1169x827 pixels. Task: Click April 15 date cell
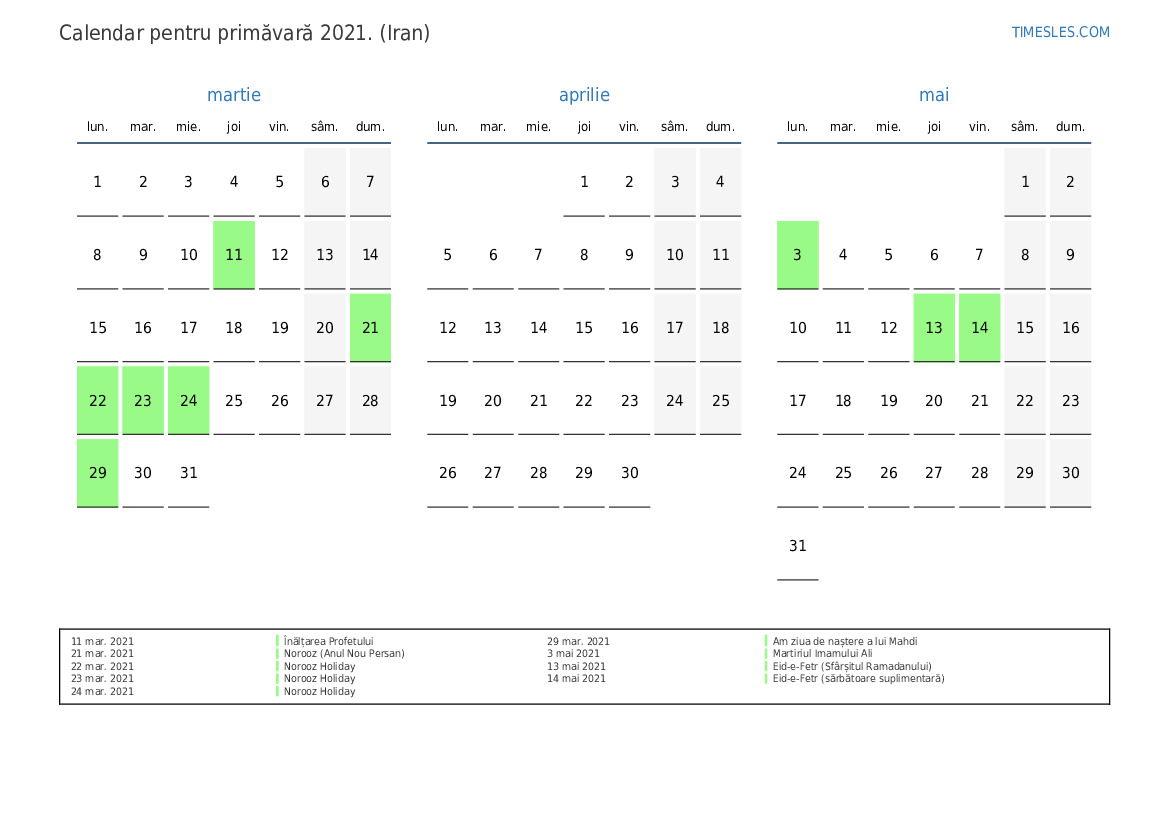(x=584, y=328)
